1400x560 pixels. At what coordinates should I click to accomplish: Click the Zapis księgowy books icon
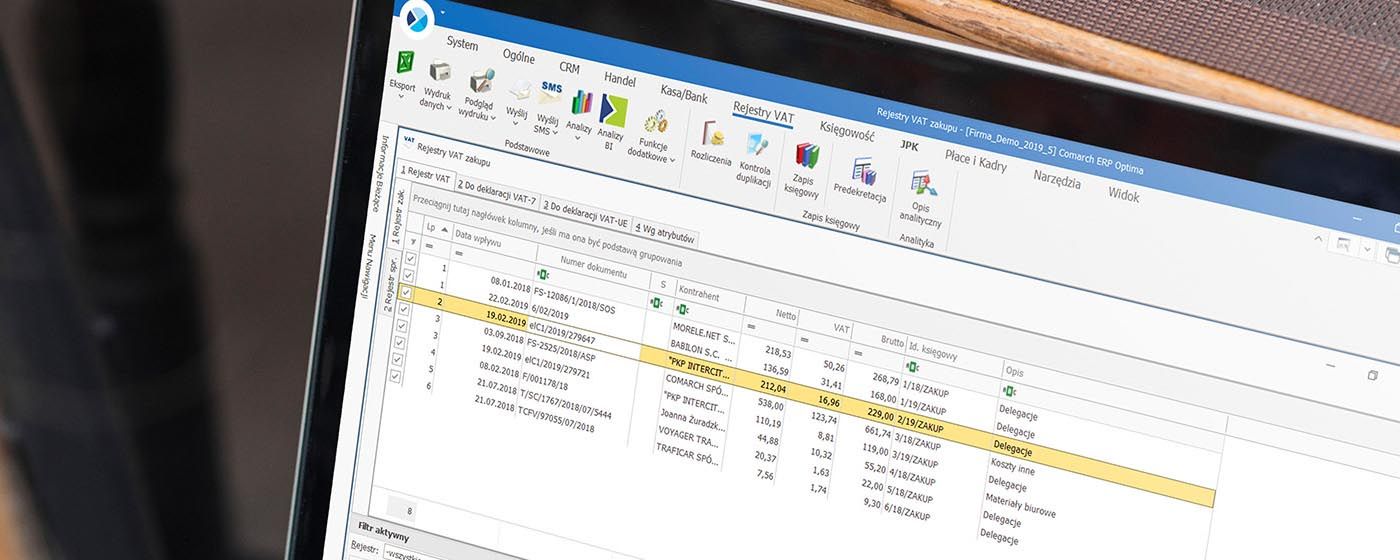pos(806,157)
